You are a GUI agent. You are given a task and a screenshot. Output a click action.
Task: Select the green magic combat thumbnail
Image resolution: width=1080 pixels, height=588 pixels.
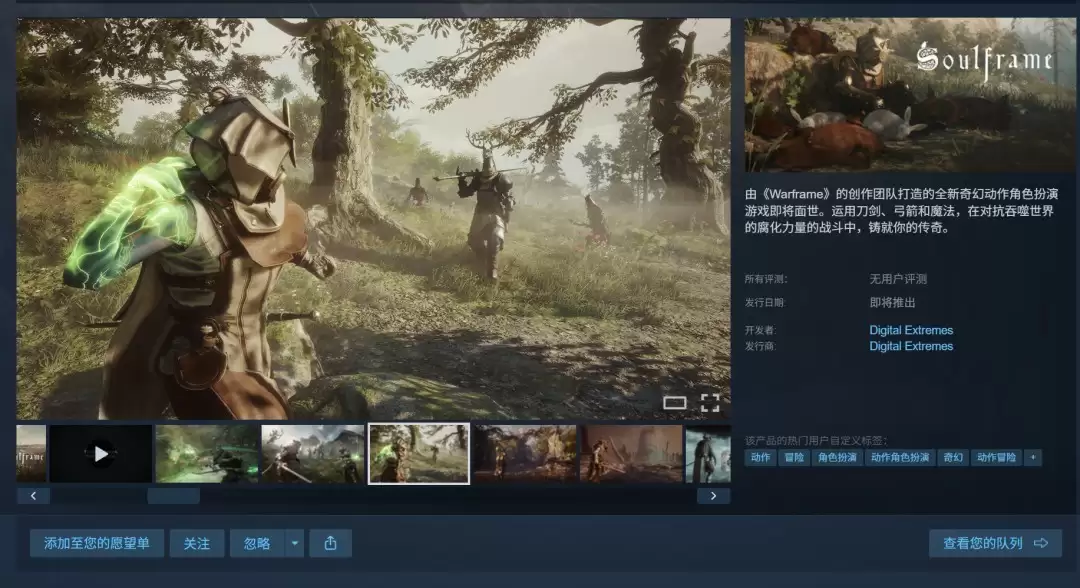click(207, 454)
